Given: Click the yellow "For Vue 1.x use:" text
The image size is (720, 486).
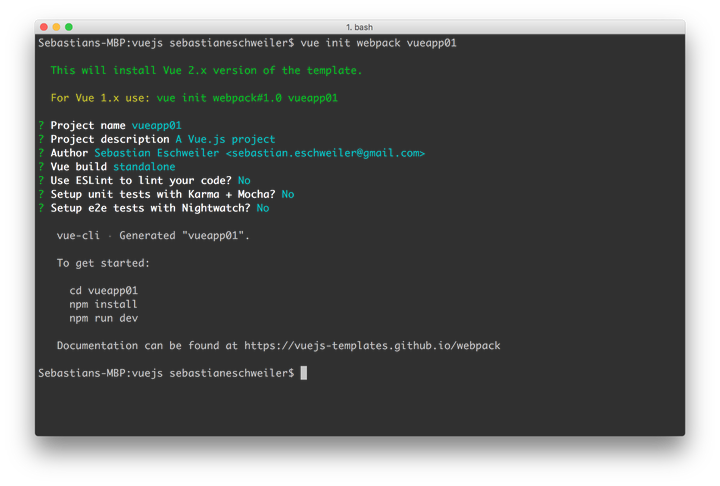Looking at the screenshot, I should coord(100,98).
